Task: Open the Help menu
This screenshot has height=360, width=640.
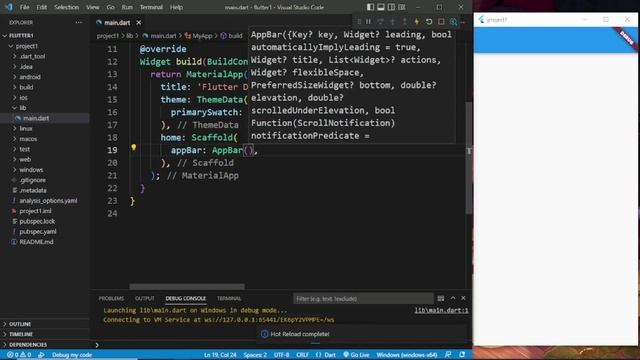Action: tap(176, 7)
